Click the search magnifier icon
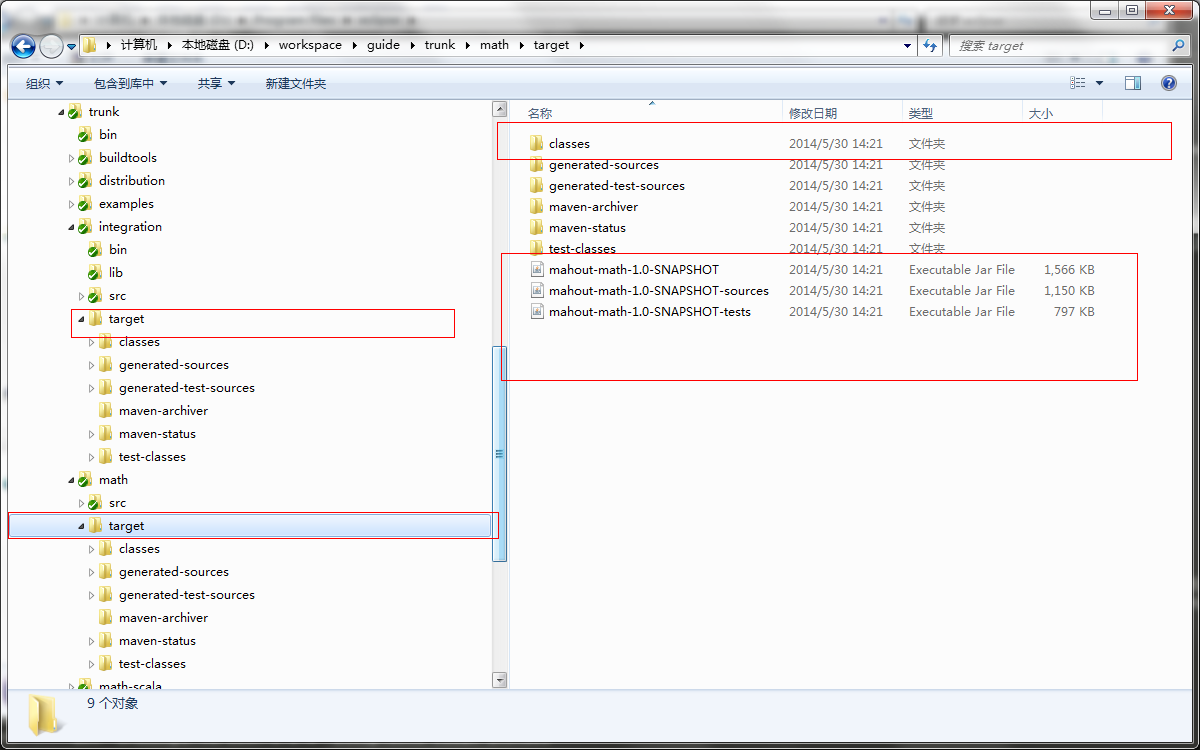1200x750 pixels. point(1178,46)
